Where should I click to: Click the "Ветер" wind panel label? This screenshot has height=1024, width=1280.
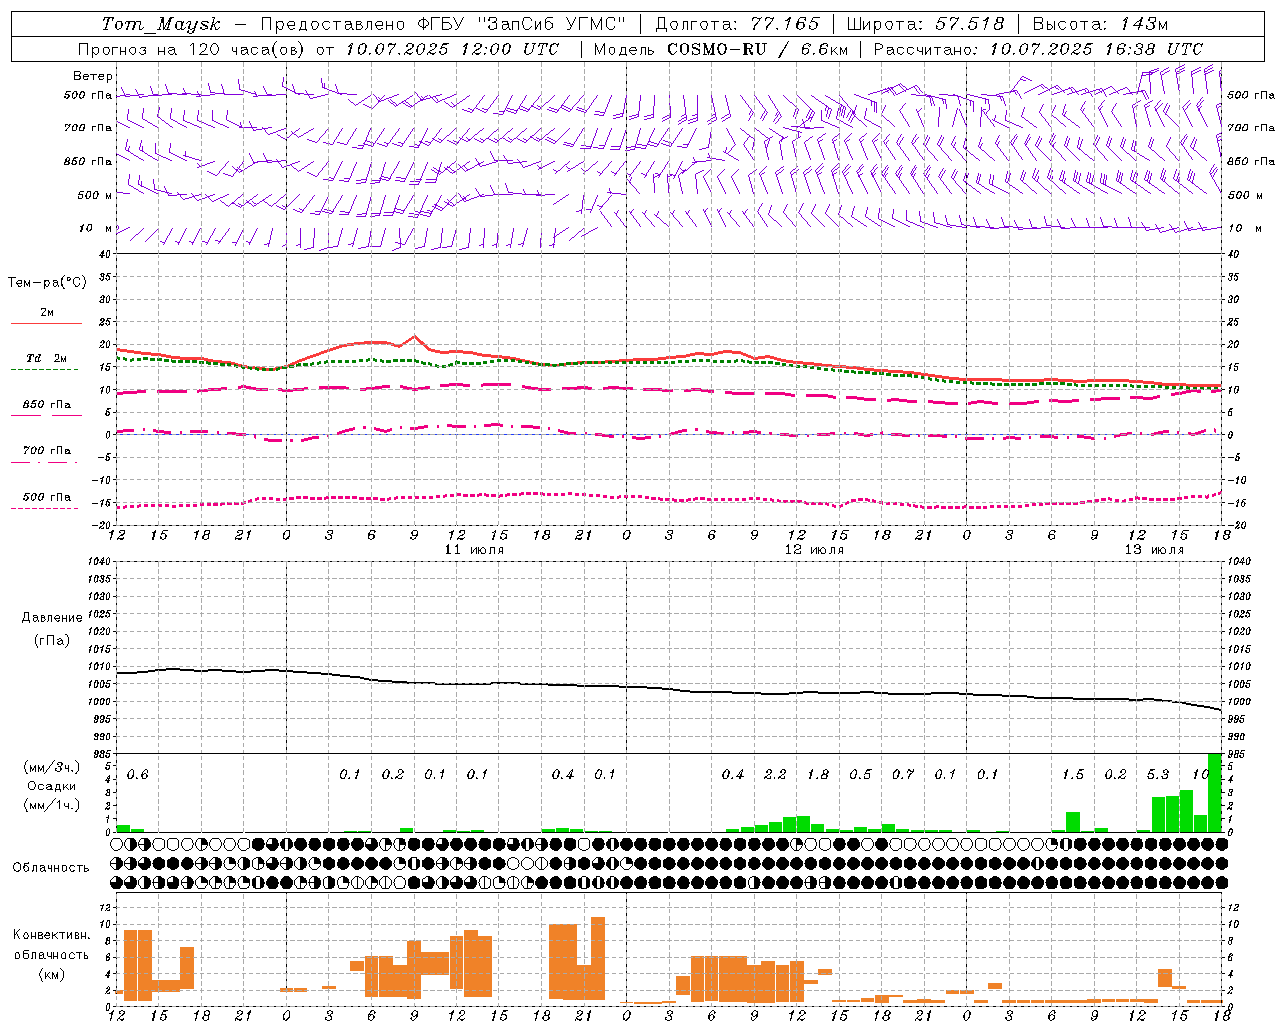(x=93, y=76)
